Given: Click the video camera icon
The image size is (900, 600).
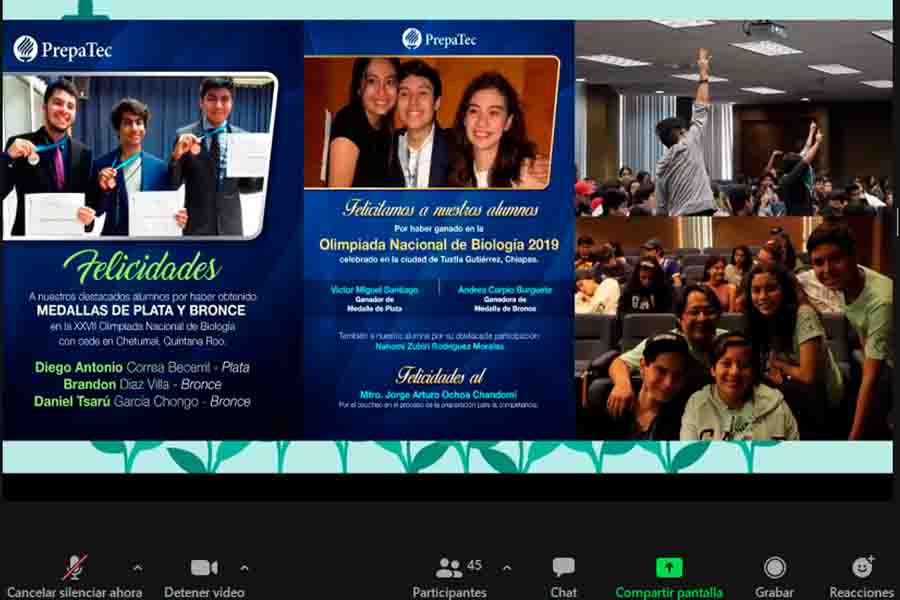Looking at the screenshot, I should click(x=204, y=568).
